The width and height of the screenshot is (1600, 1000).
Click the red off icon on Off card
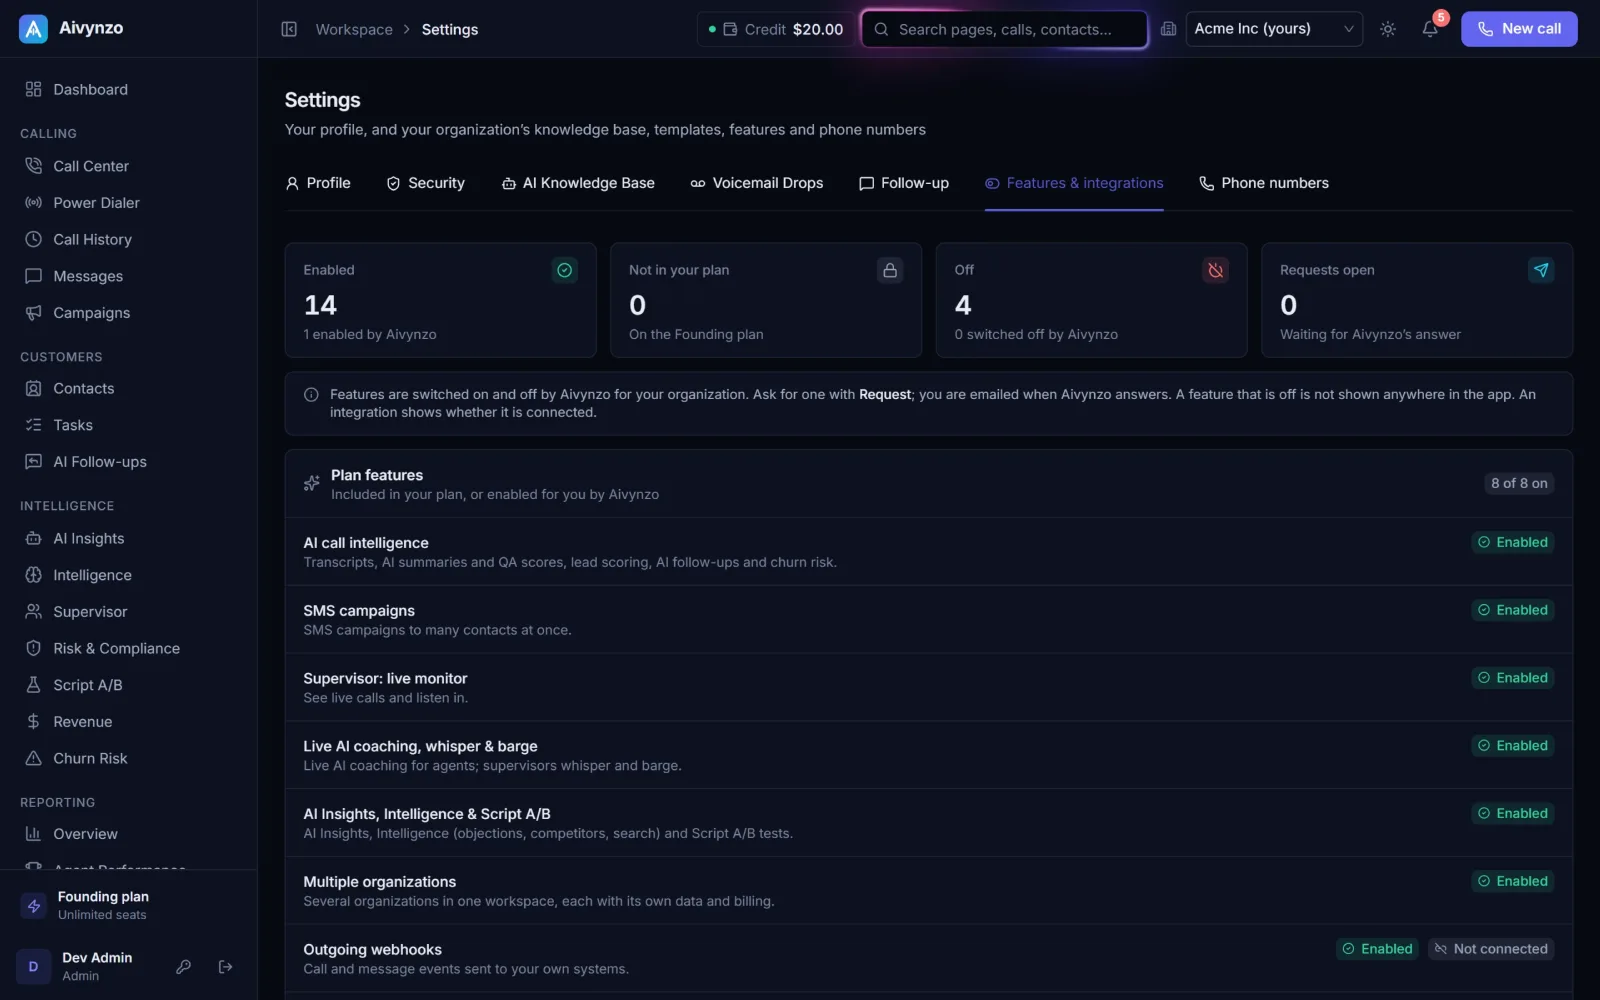click(x=1216, y=270)
